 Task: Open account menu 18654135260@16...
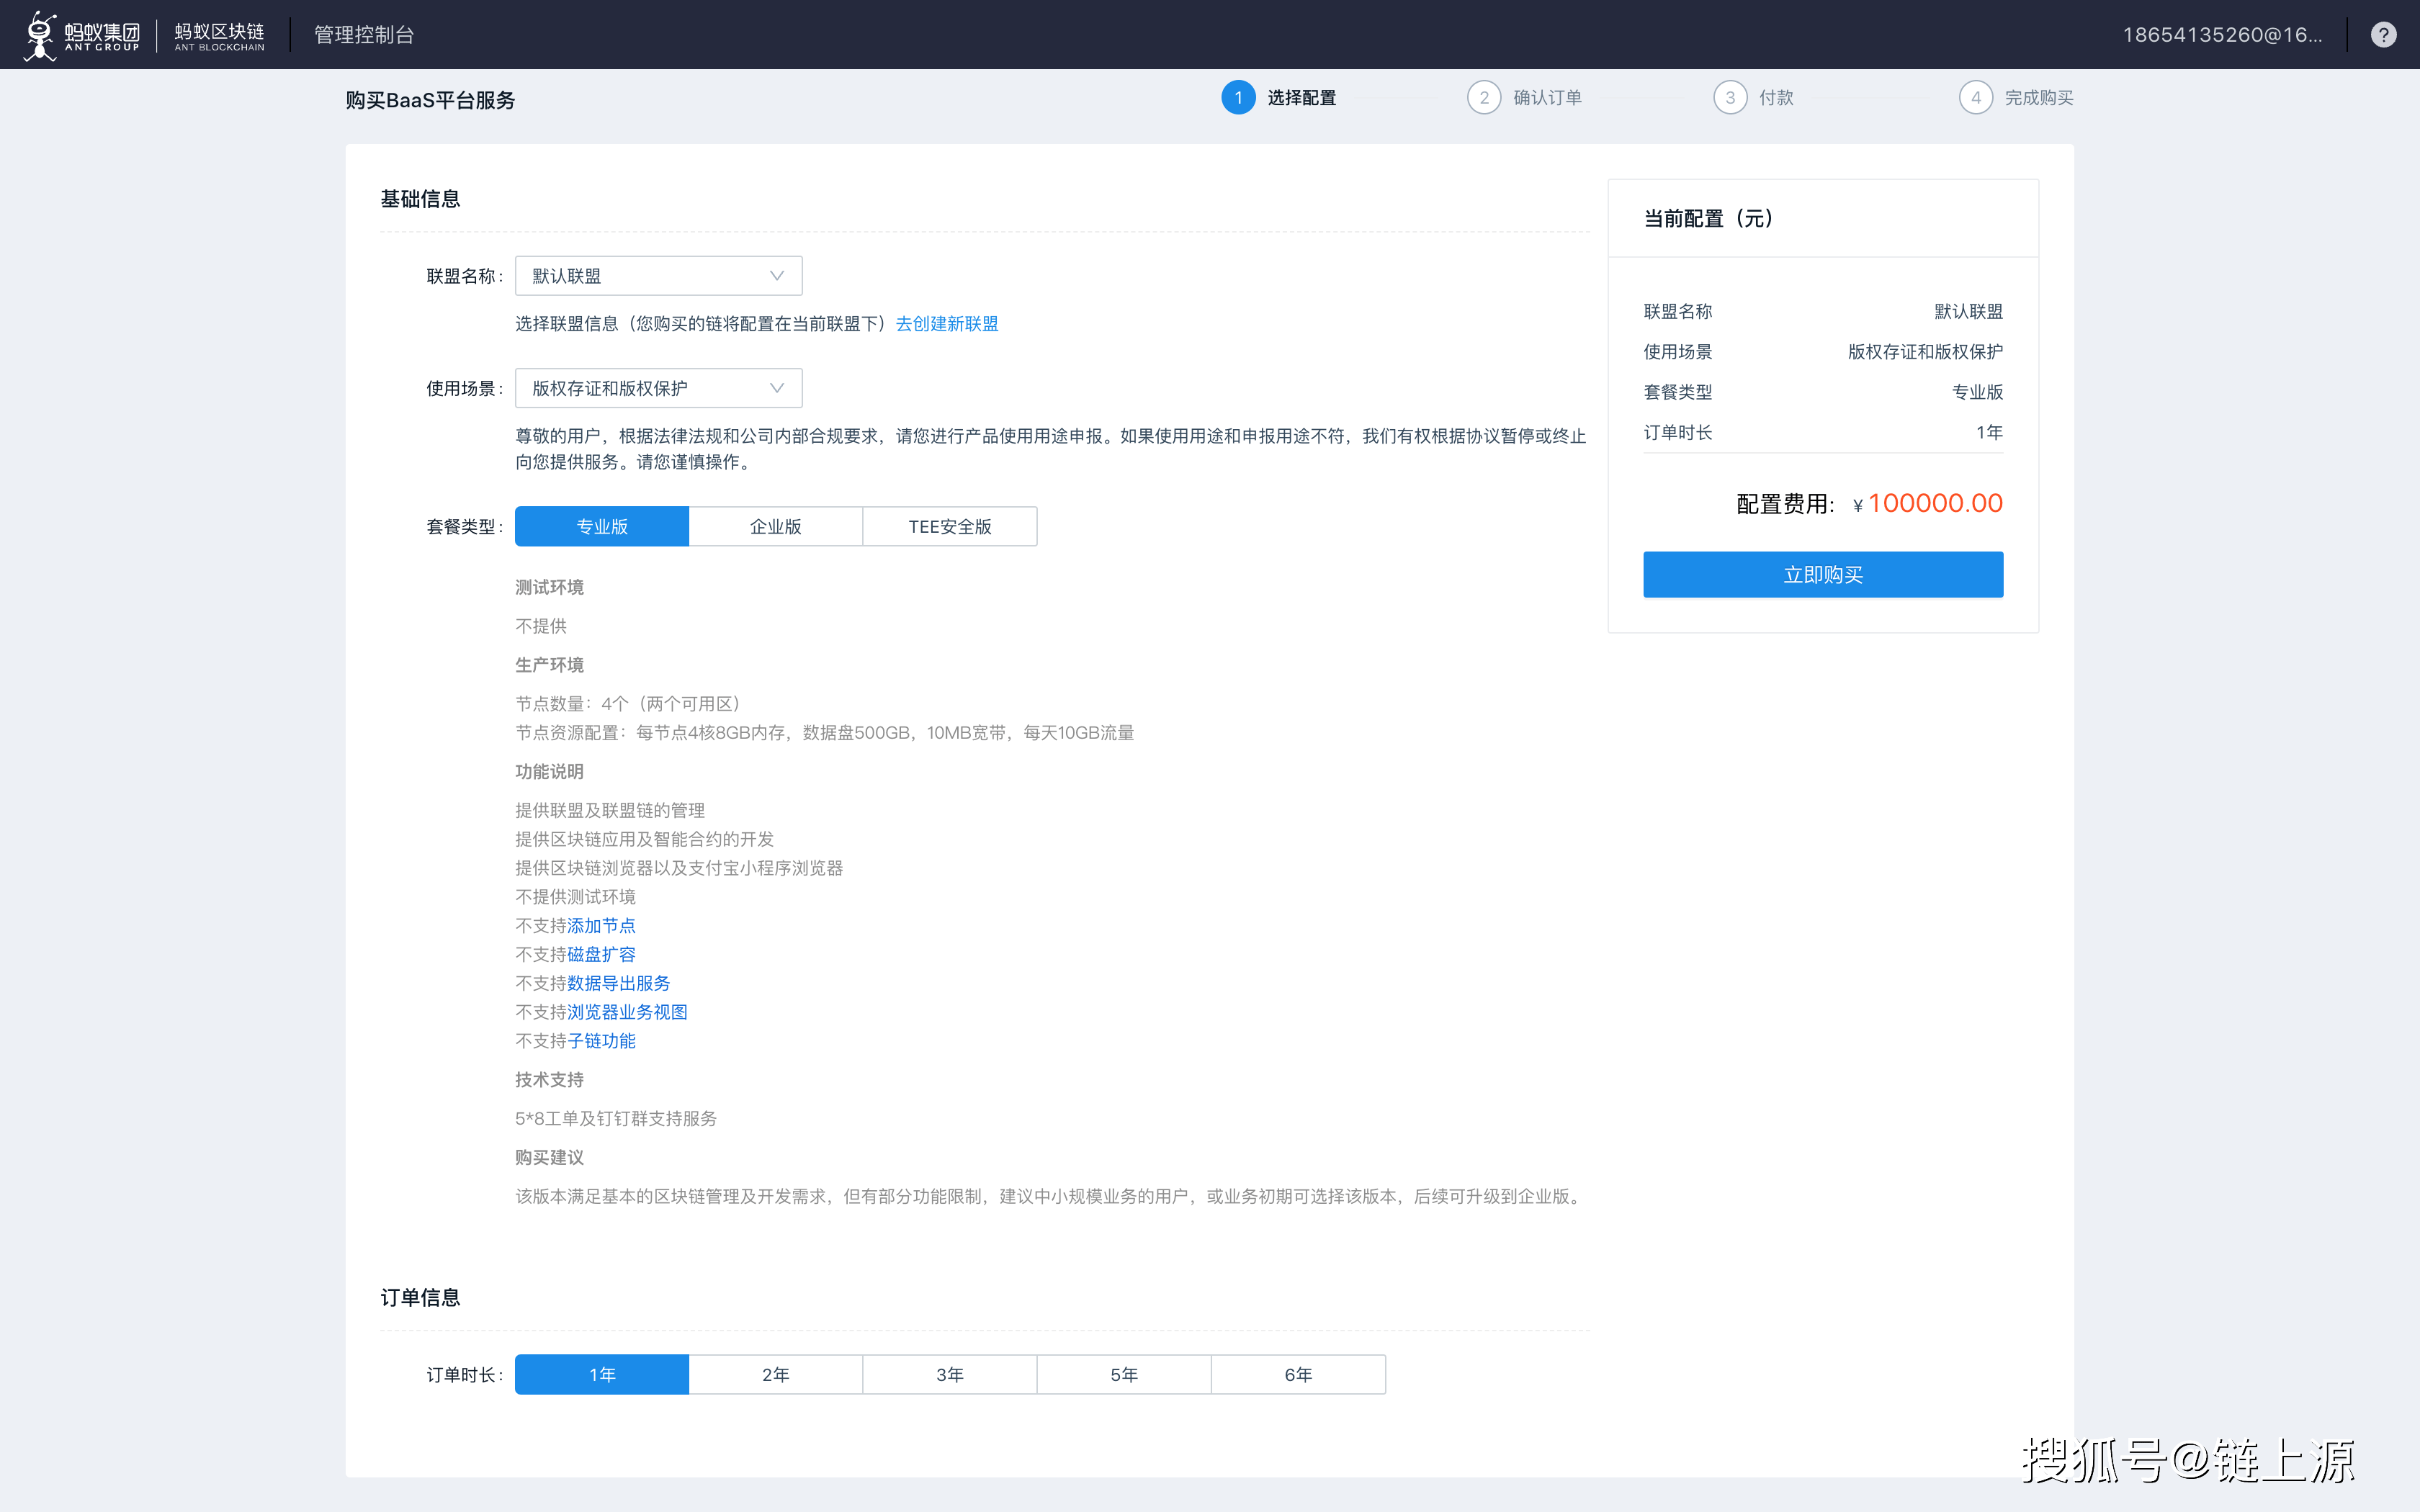[2221, 35]
